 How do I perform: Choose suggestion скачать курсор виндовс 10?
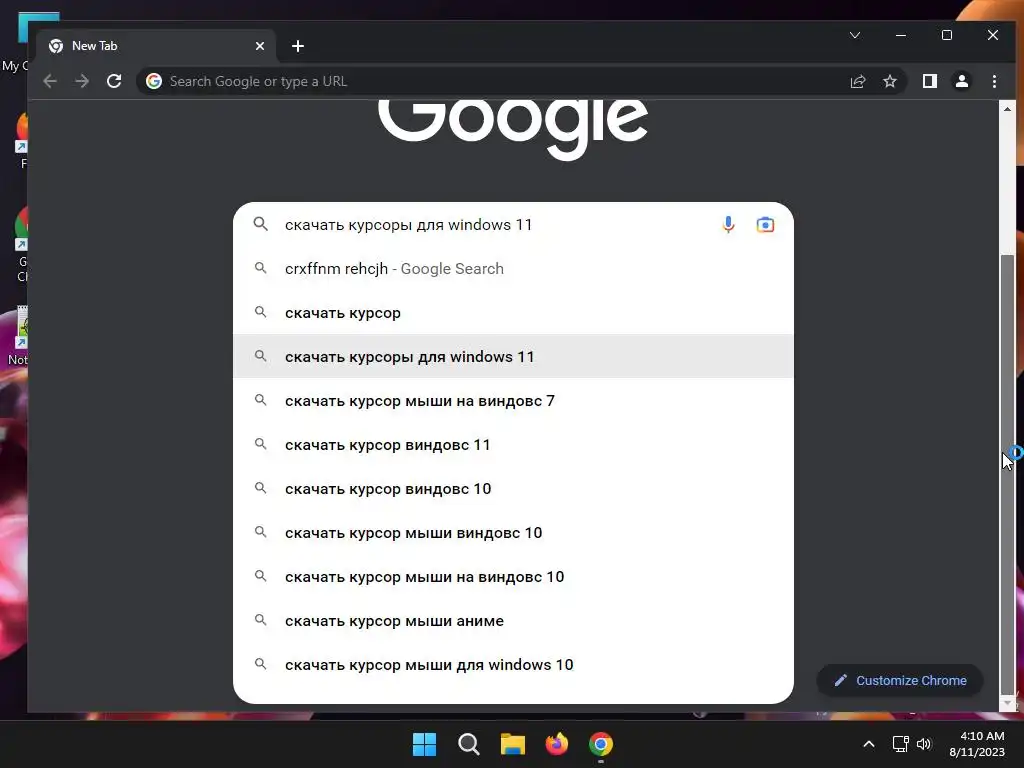[513, 488]
